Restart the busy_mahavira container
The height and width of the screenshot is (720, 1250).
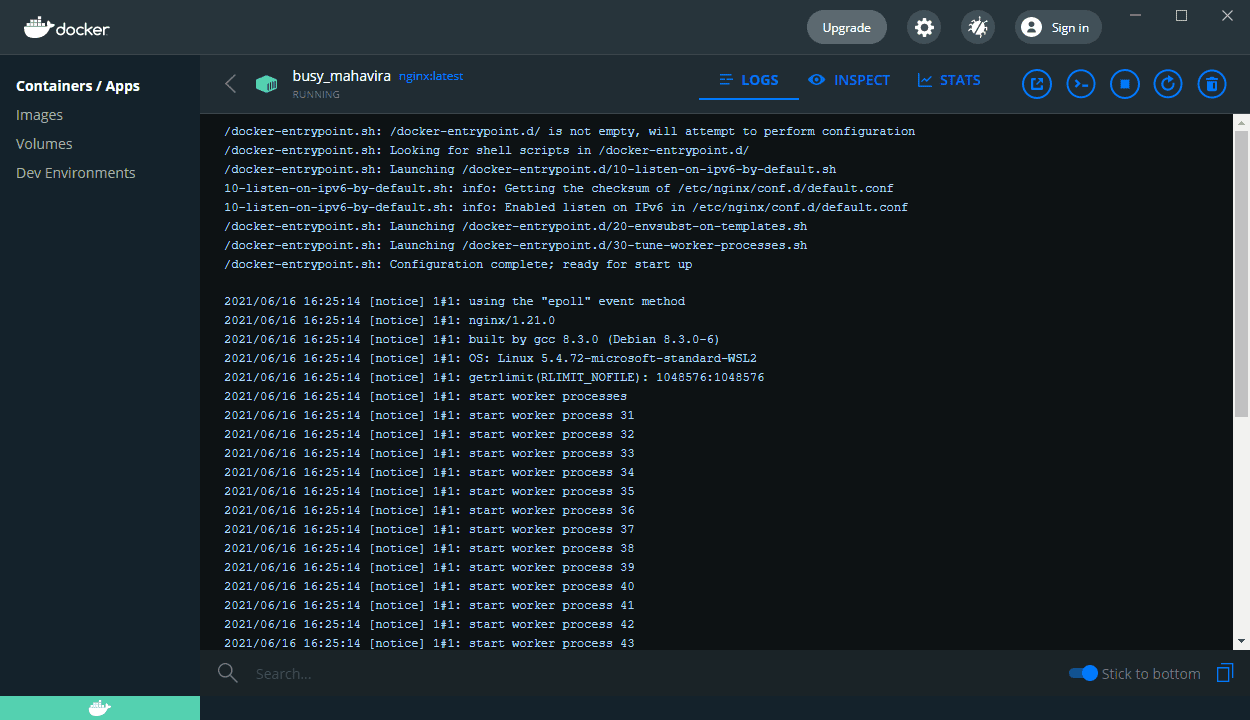1167,84
